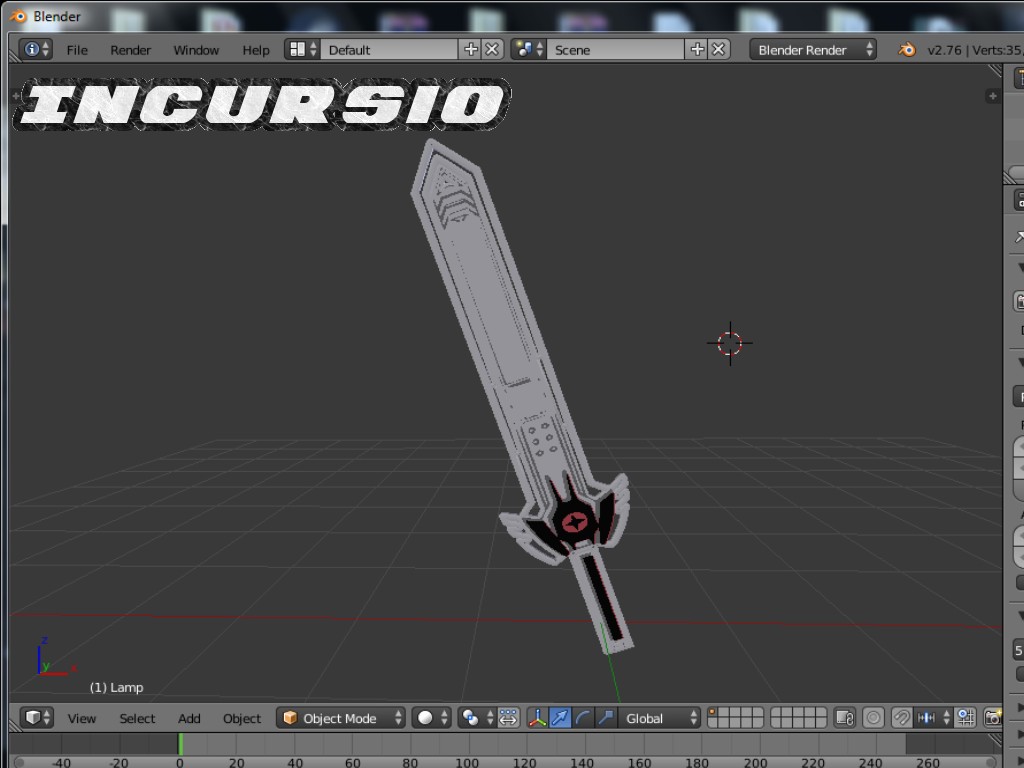Click the plus button to create a new scene
Screen dimensions: 1024x768
pyautogui.click(x=698, y=48)
